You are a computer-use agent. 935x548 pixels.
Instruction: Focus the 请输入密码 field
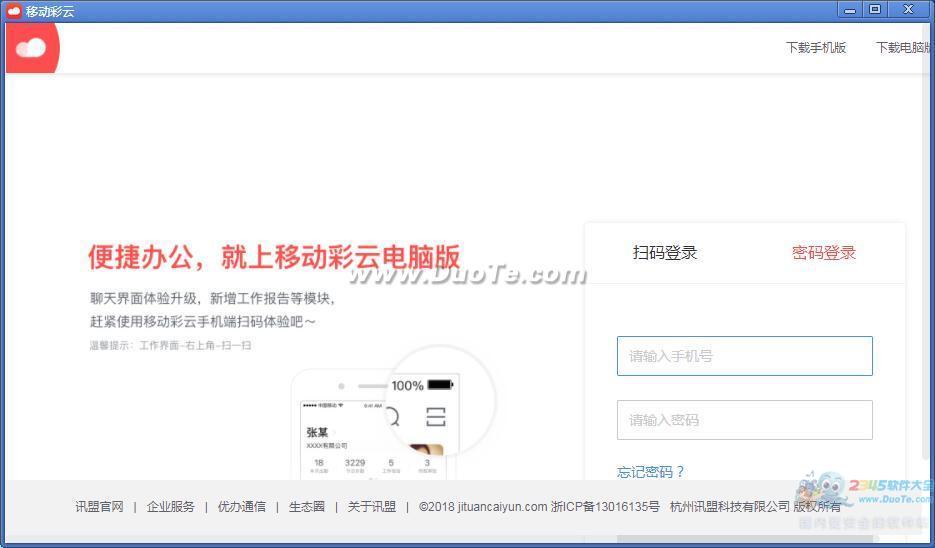[745, 420]
